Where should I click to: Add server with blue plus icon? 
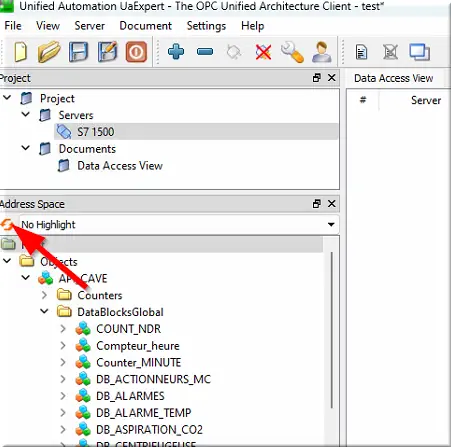176,52
